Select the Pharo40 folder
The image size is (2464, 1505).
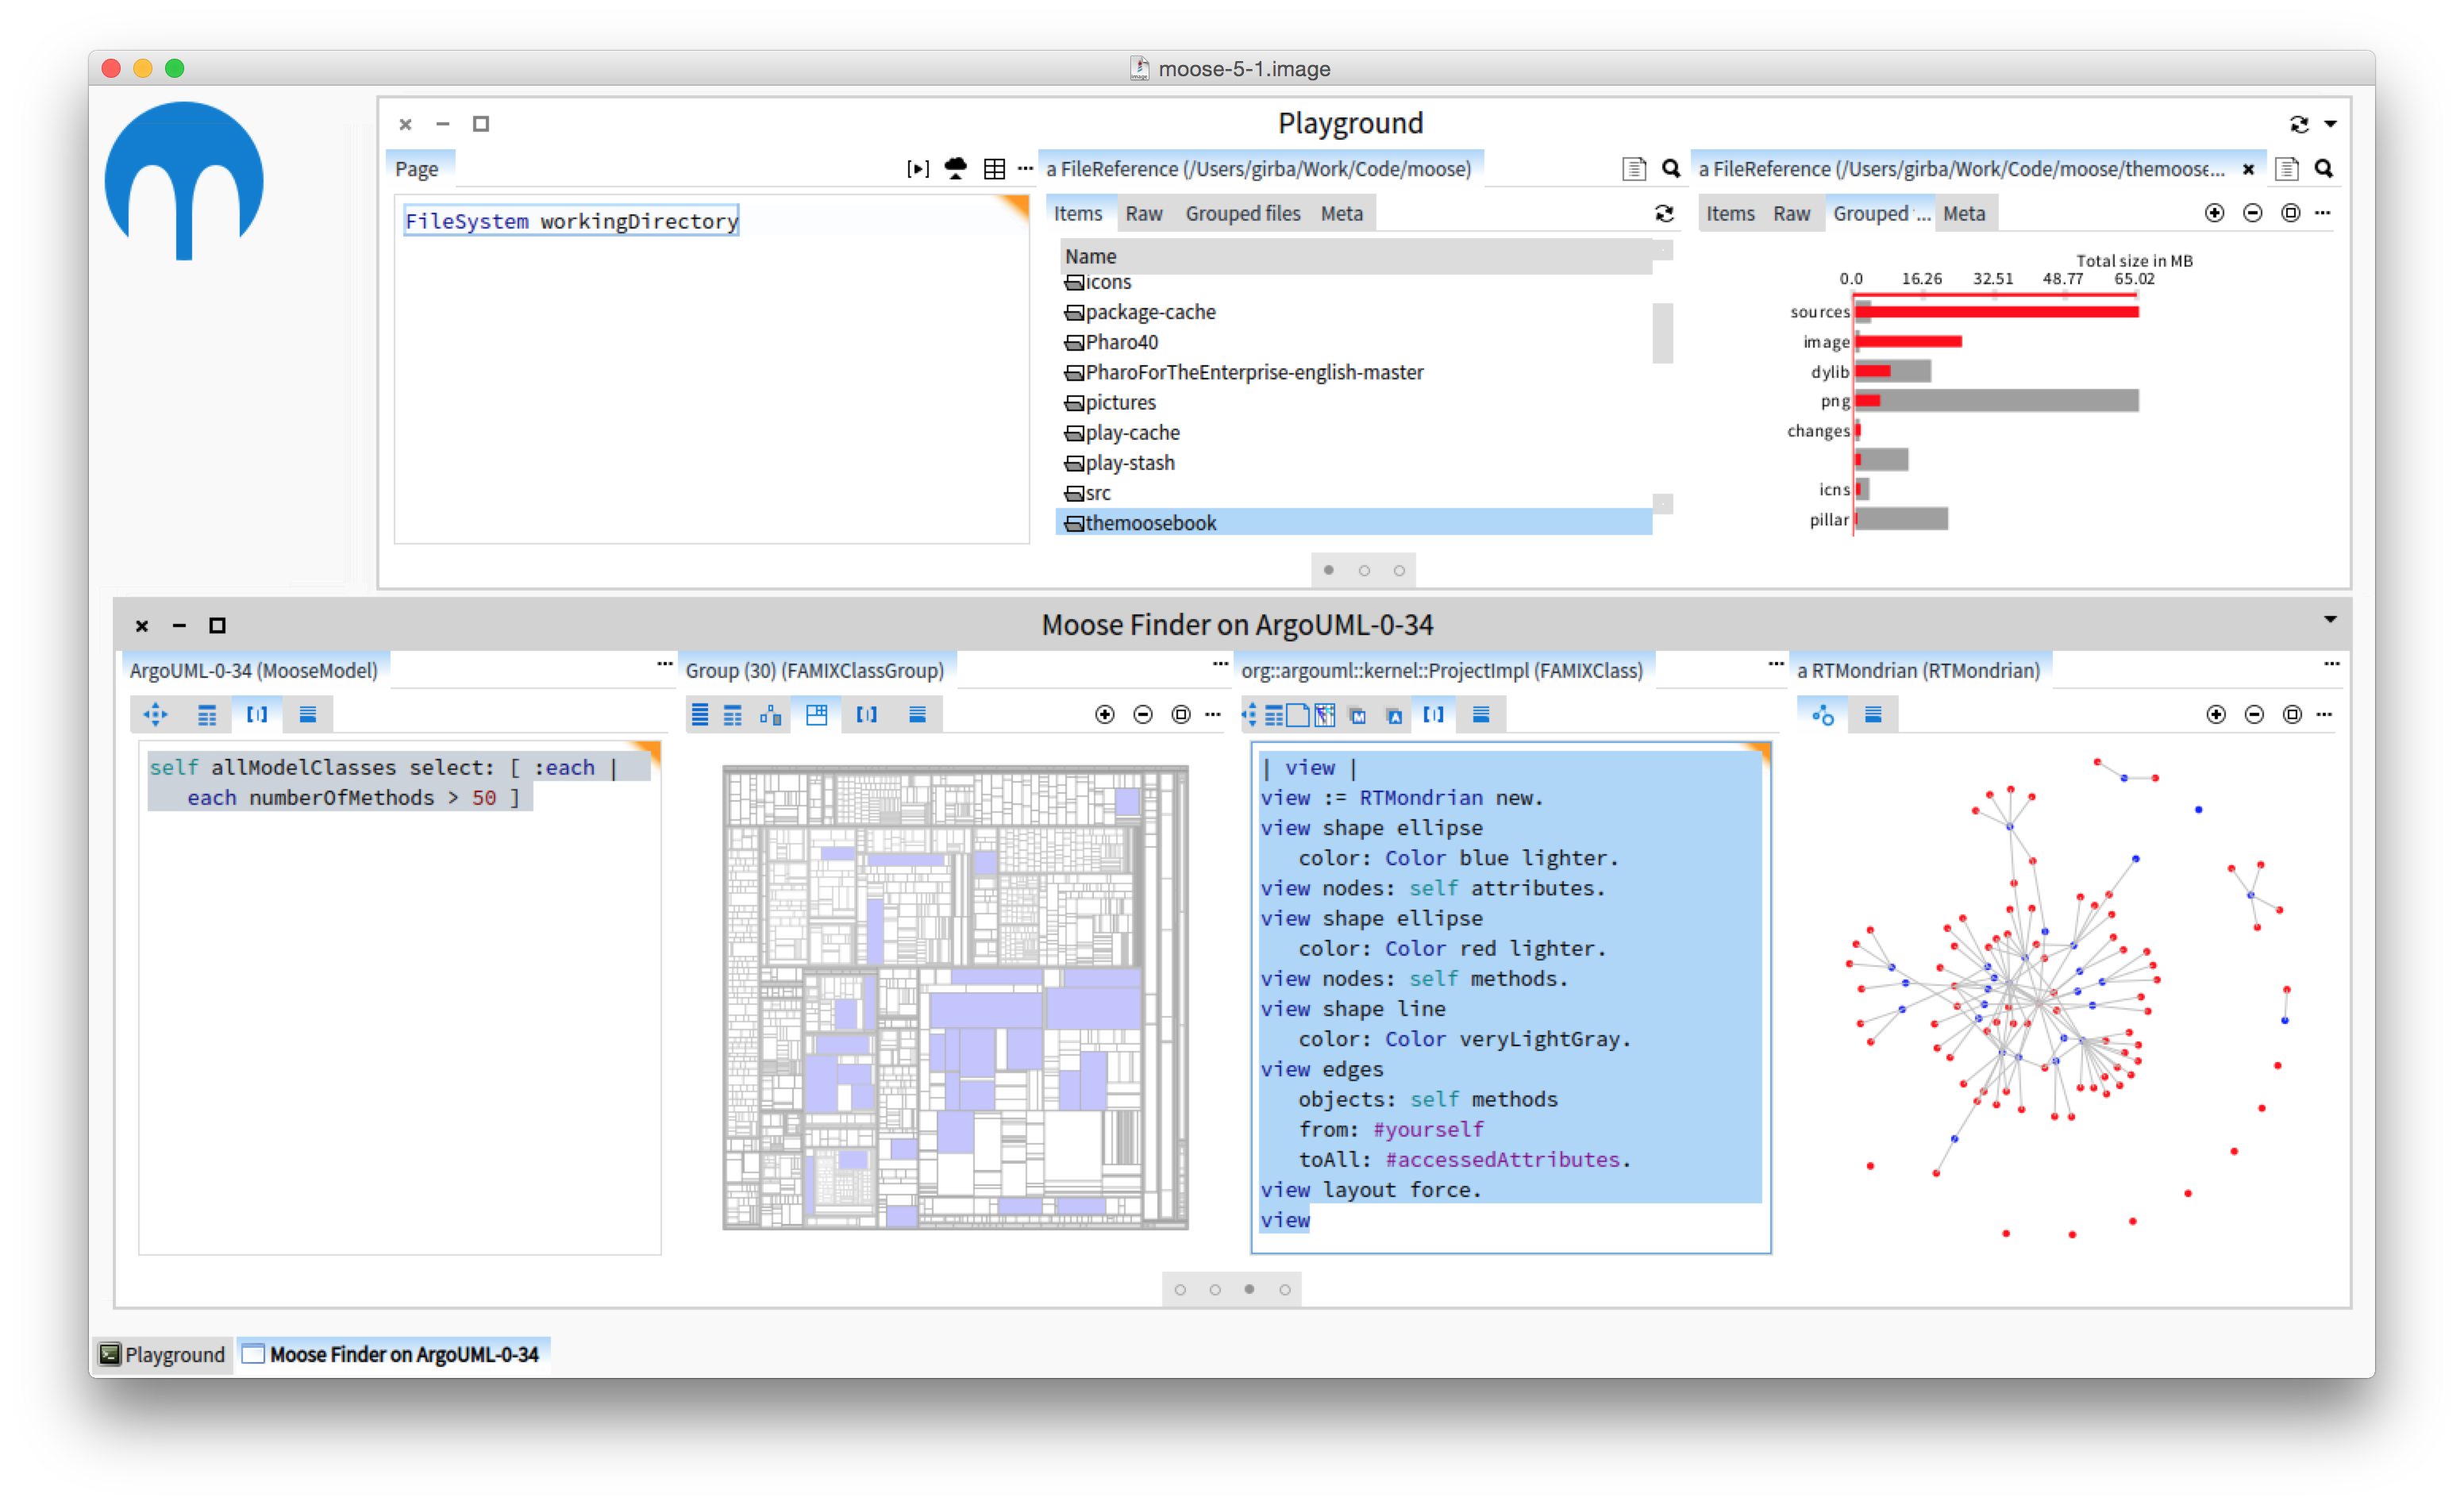pyautogui.click(x=1353, y=342)
